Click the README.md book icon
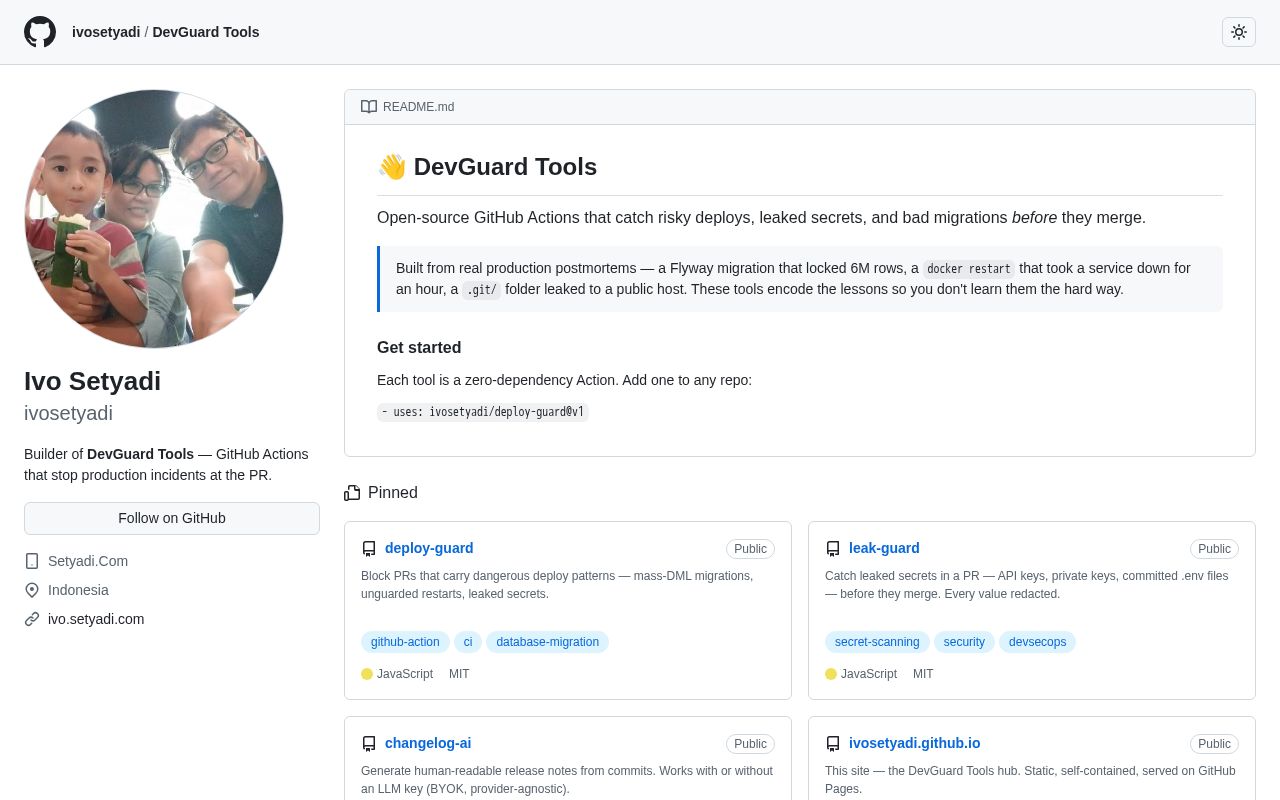 tap(369, 107)
